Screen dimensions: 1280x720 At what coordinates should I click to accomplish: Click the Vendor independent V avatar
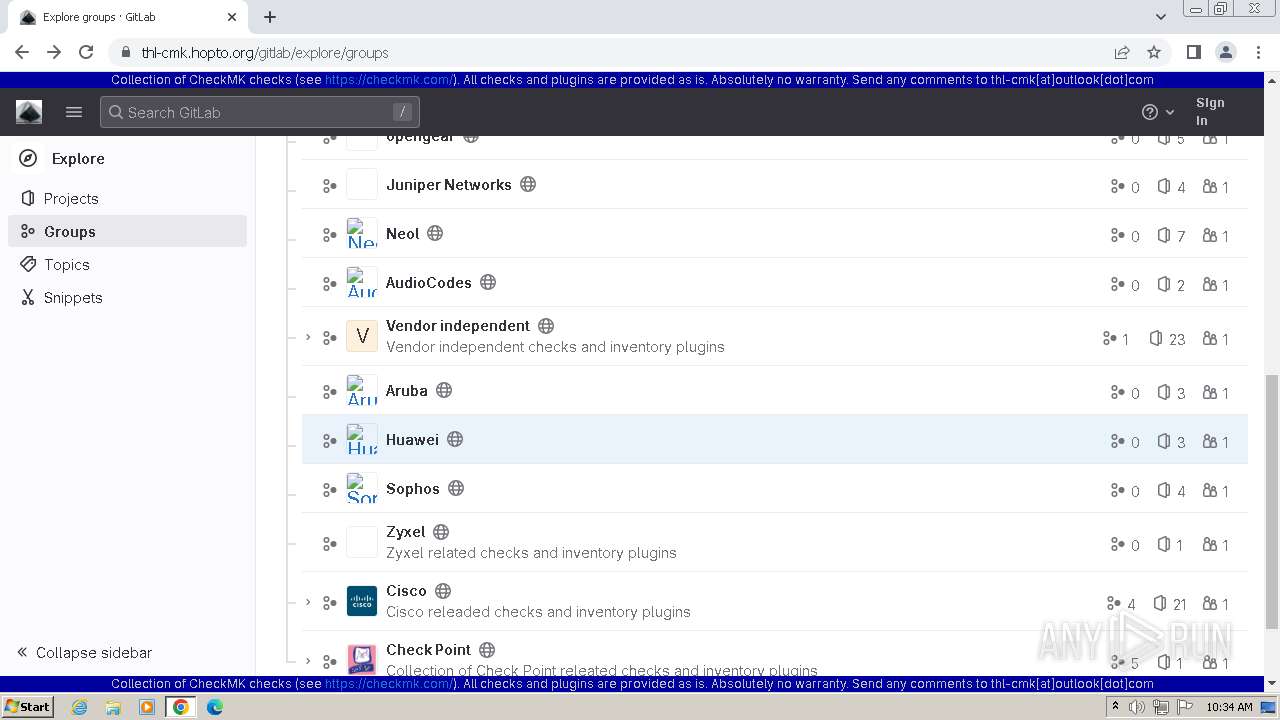(x=362, y=336)
